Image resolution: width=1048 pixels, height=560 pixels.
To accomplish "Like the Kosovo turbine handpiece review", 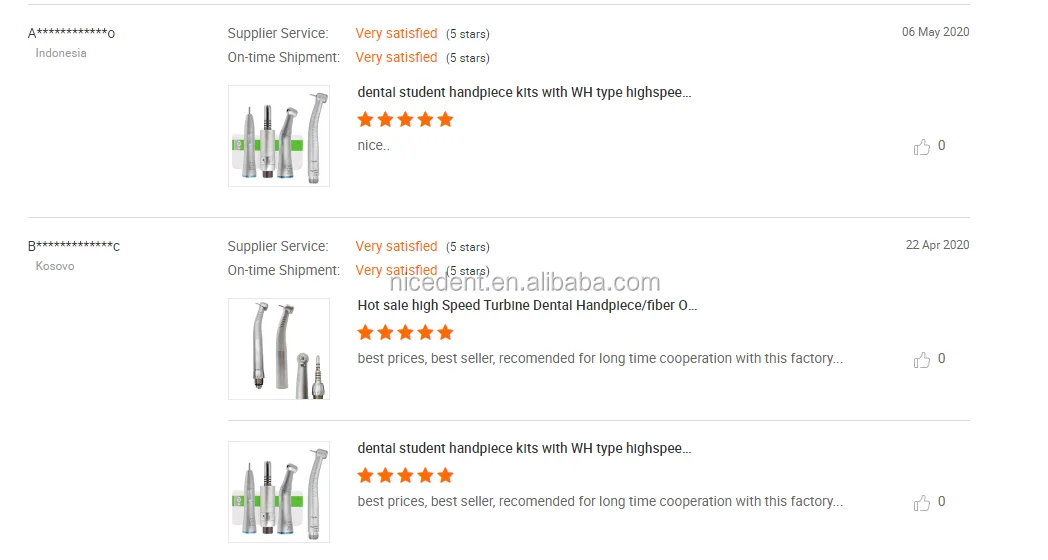I will (x=922, y=360).
